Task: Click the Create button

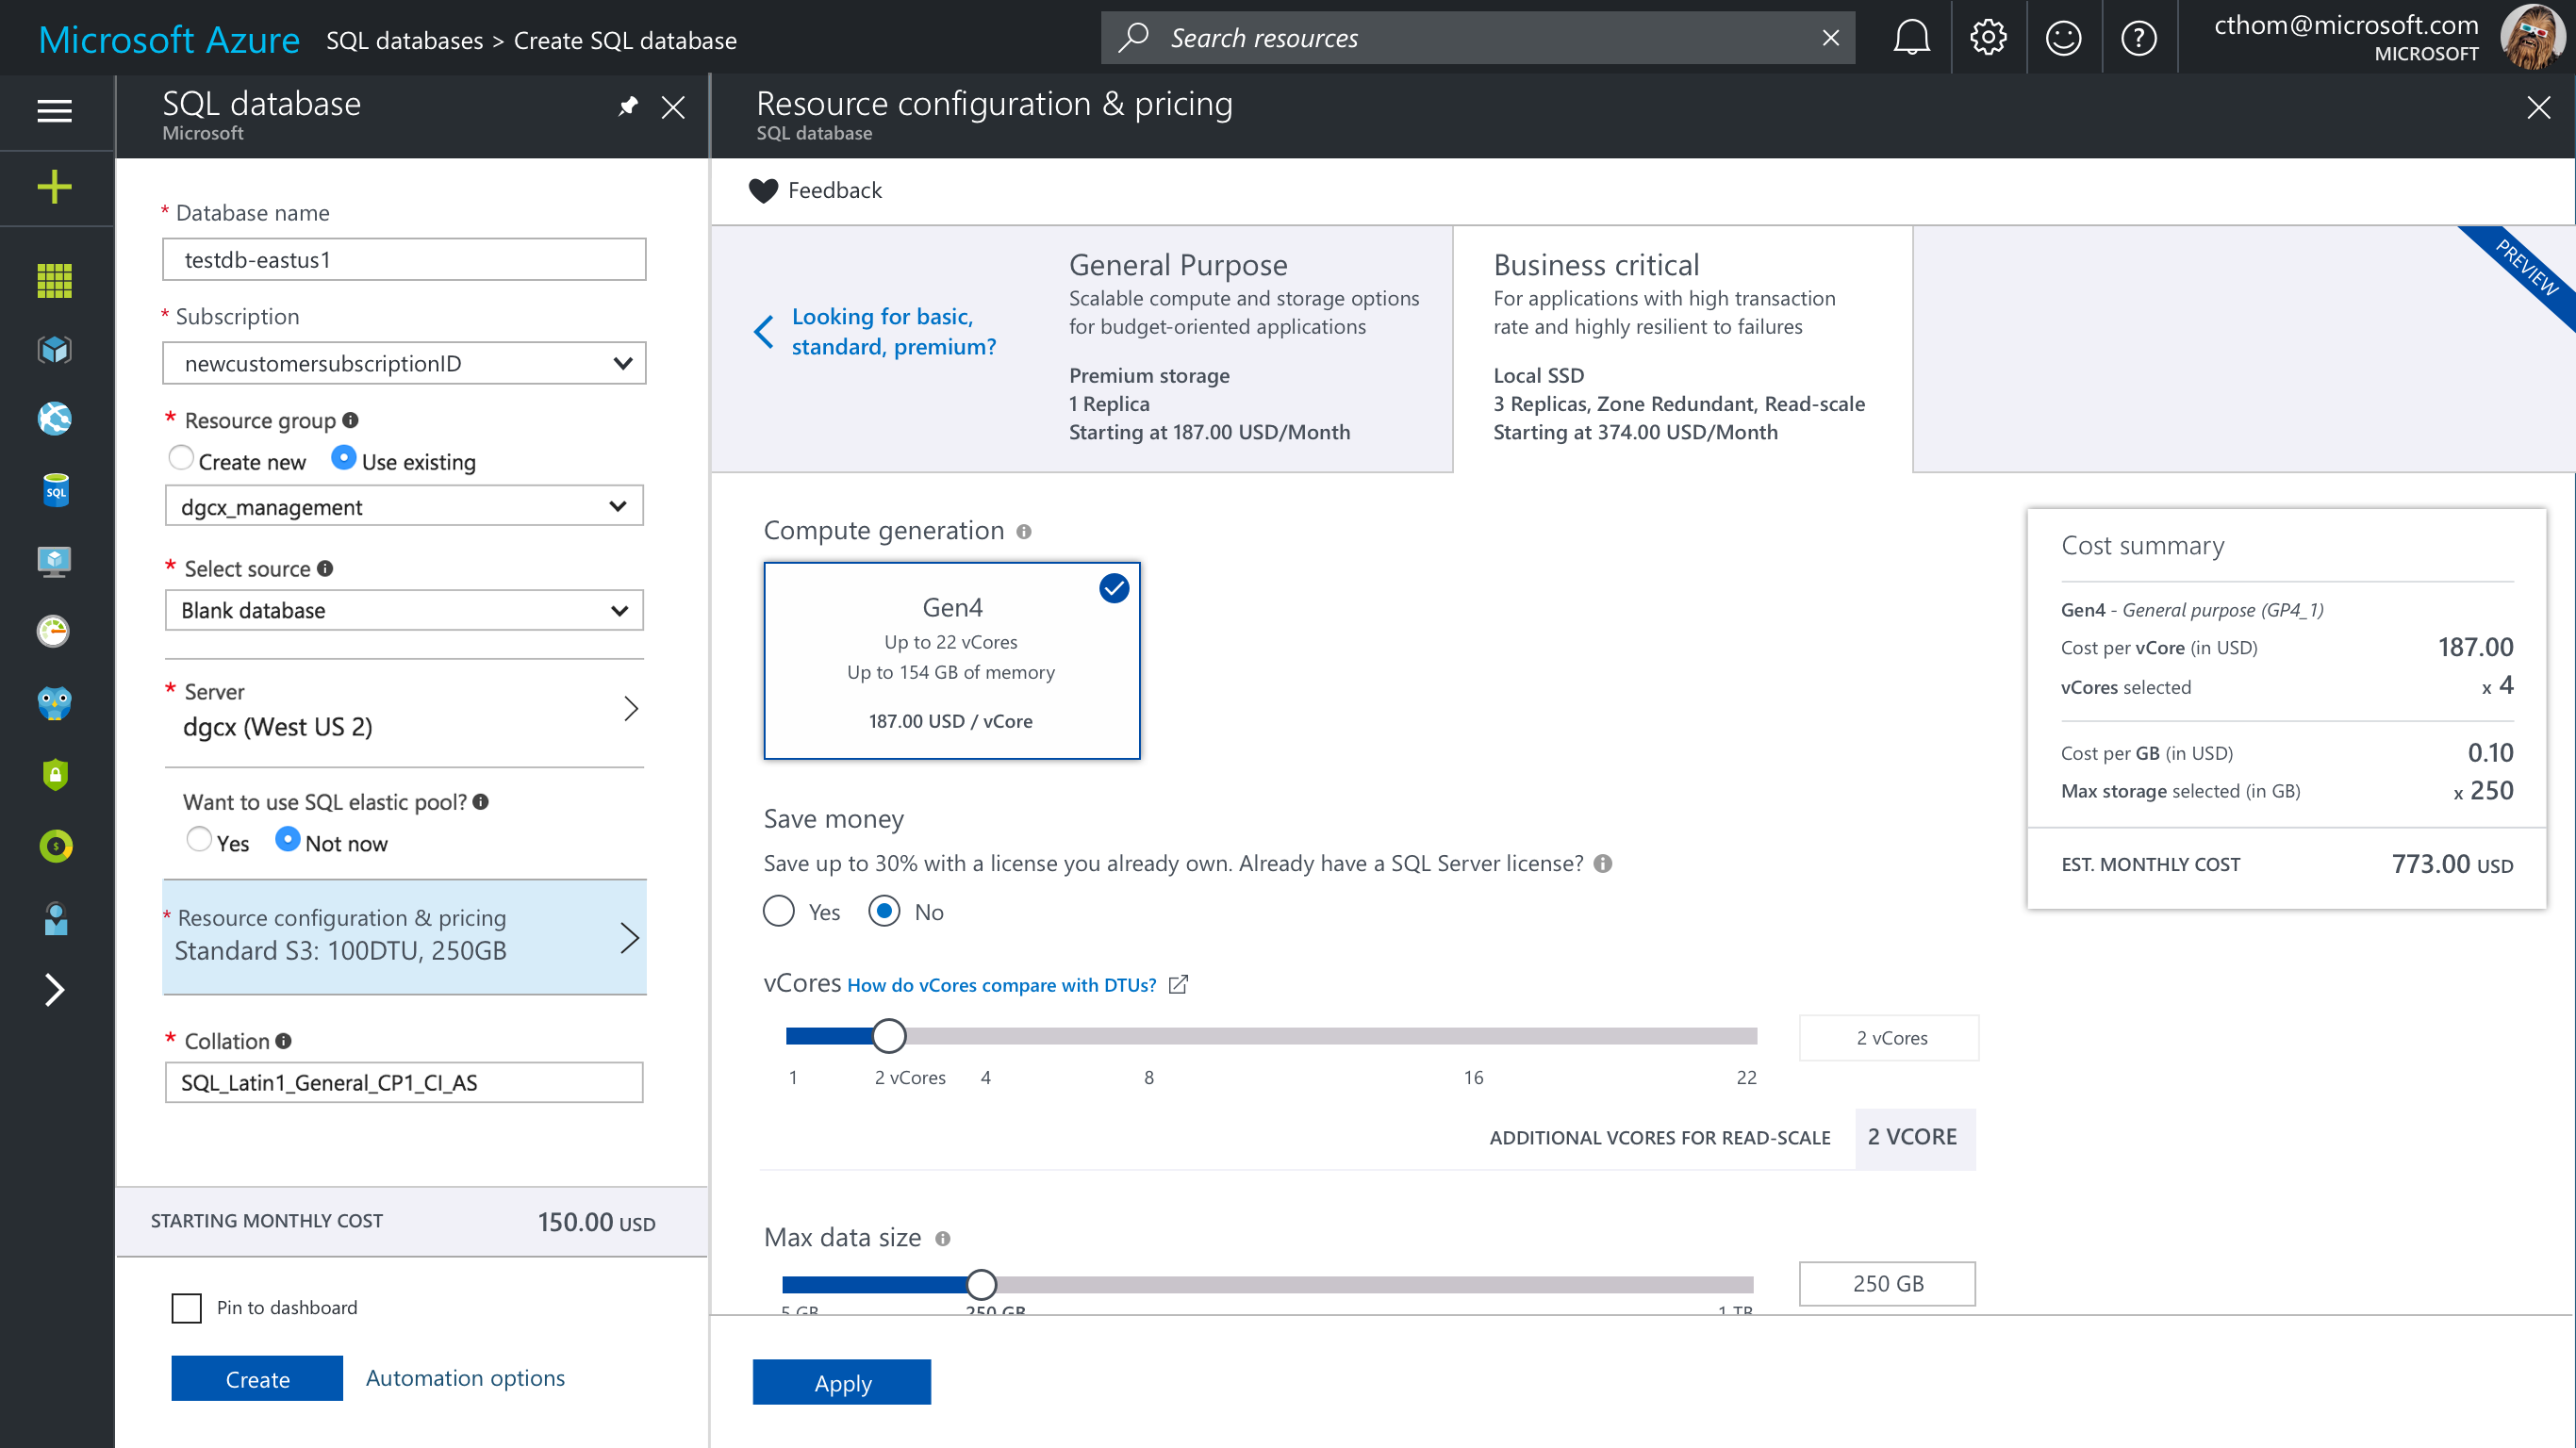Action: pos(257,1379)
